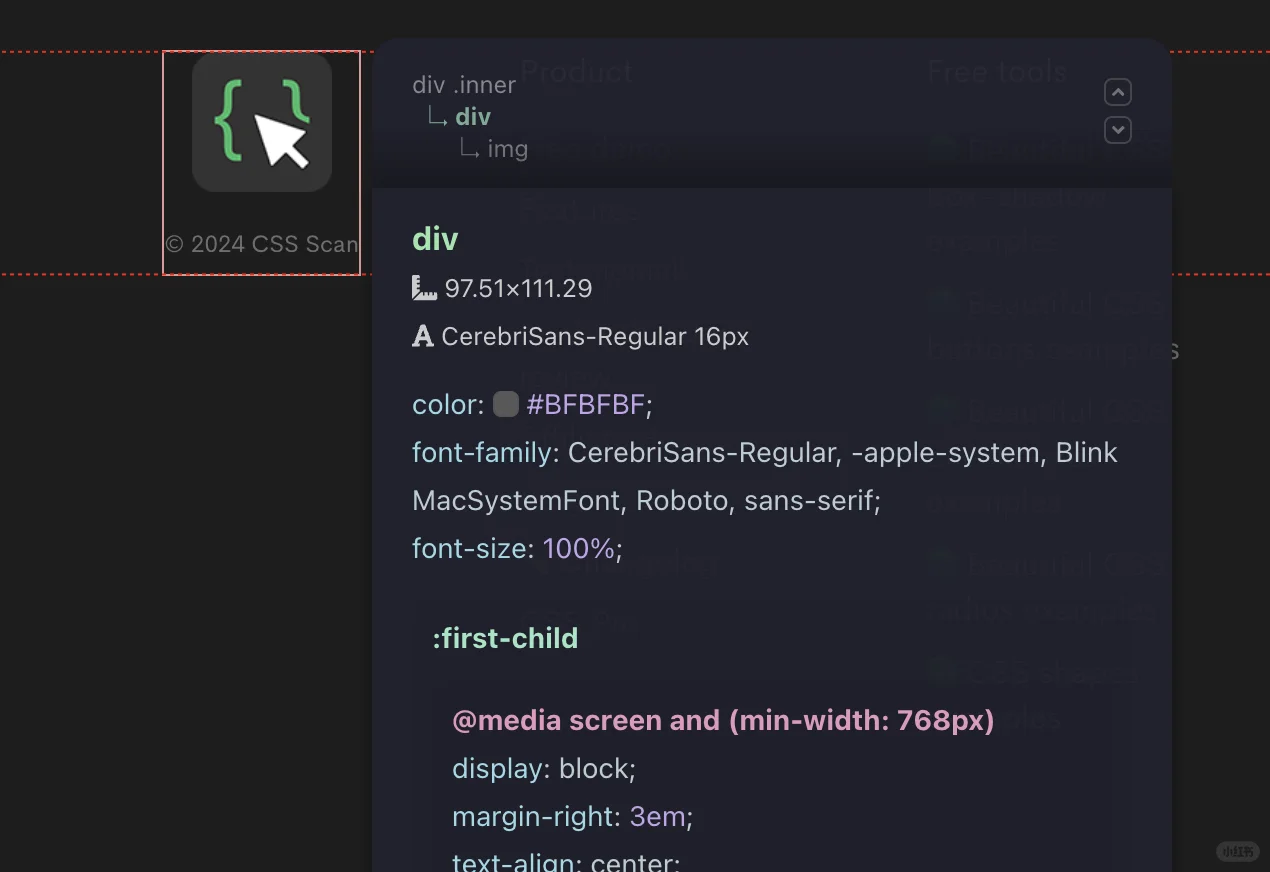The image size is (1270, 872).
Task: Select 'img' child in element tree
Action: [x=507, y=149]
